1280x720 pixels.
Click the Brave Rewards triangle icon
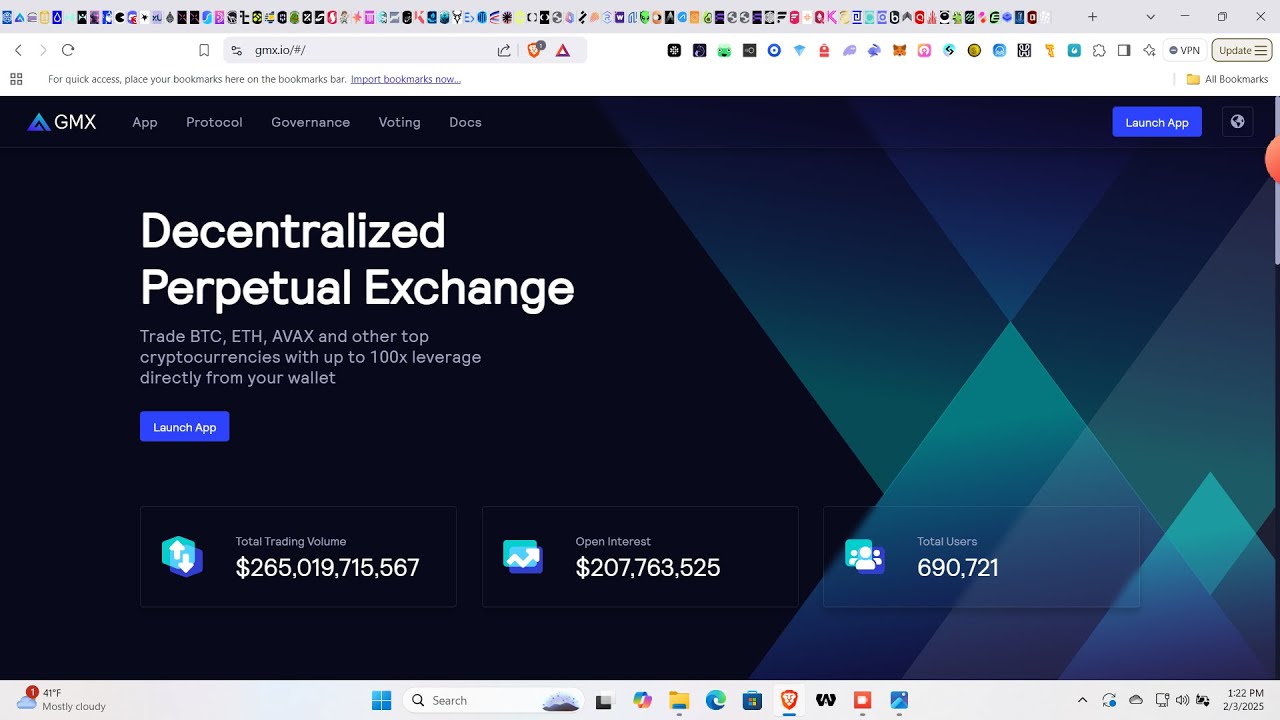tap(563, 50)
